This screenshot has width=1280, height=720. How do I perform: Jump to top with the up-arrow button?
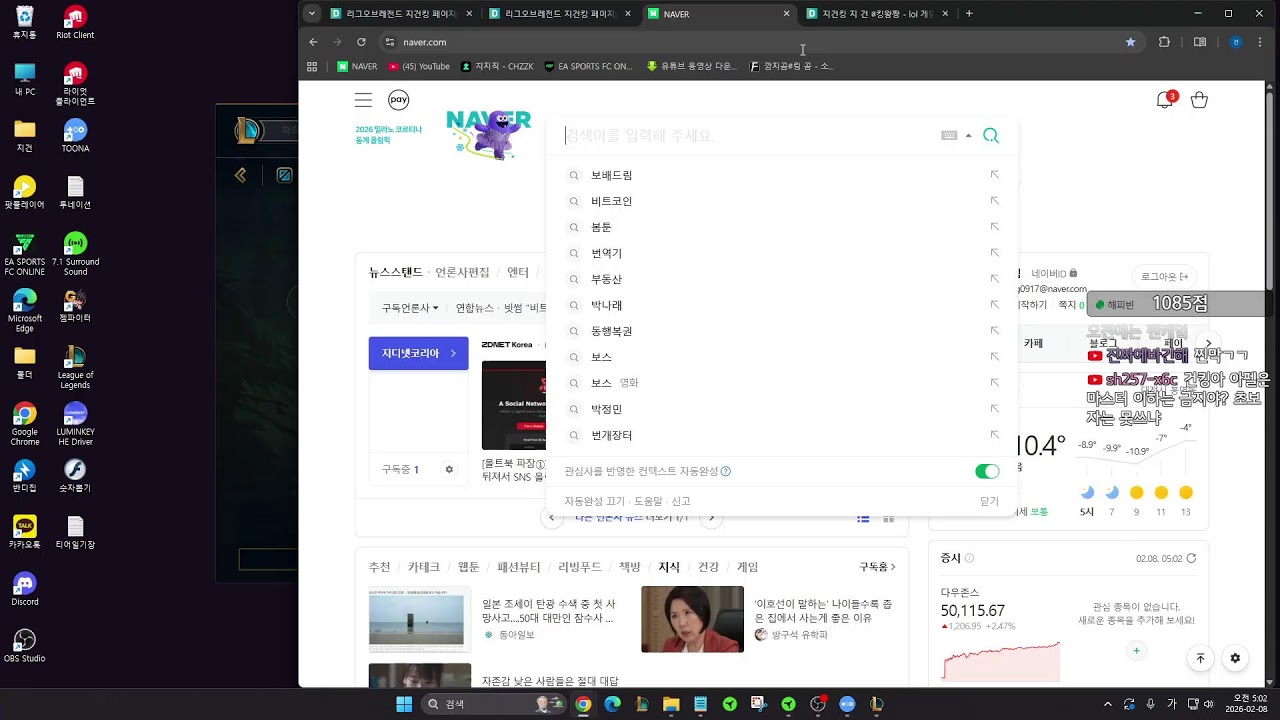[x=1200, y=658]
